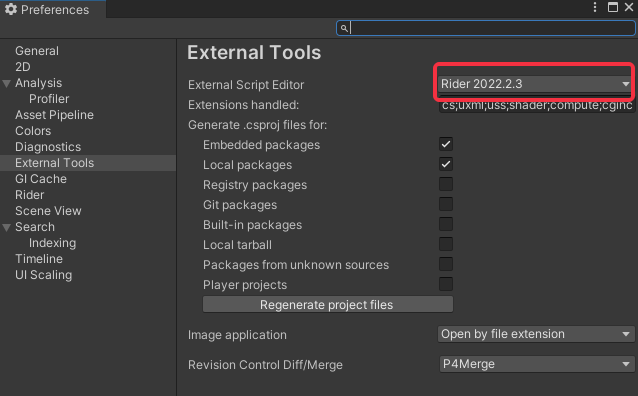The image size is (638, 396).
Task: Tick the Player projects checkbox
Action: click(446, 284)
